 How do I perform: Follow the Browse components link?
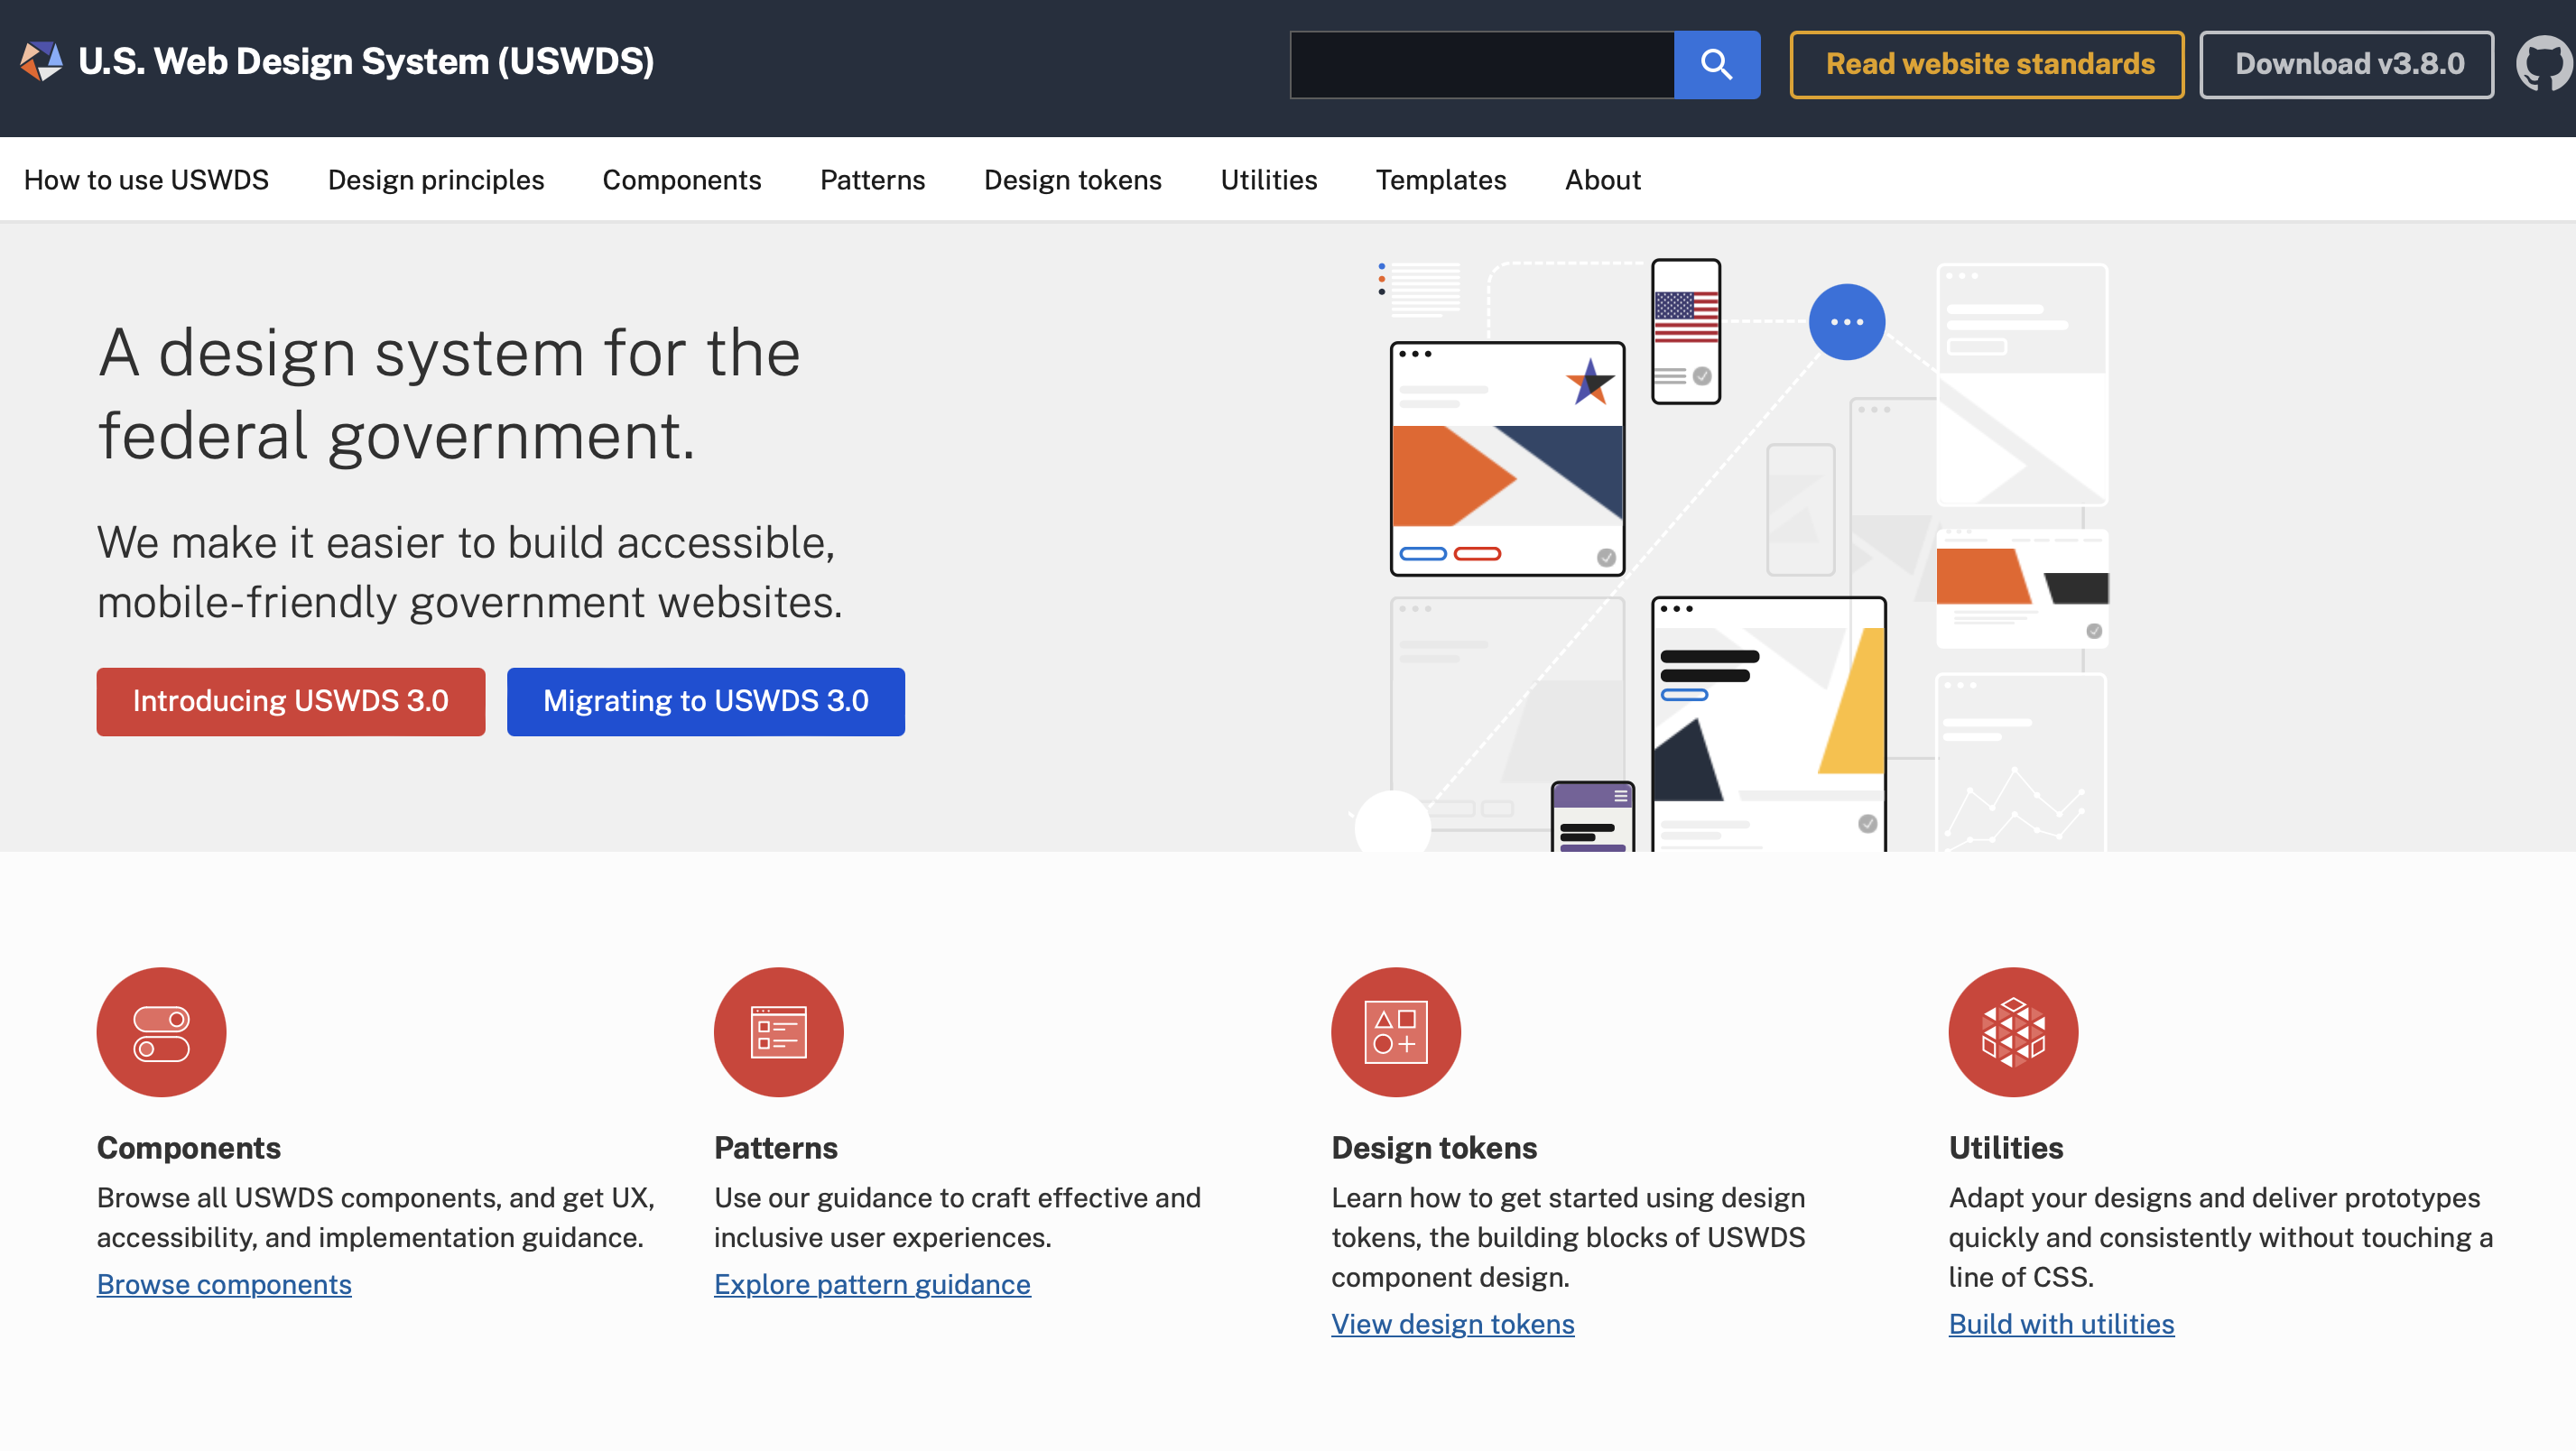click(x=224, y=1284)
